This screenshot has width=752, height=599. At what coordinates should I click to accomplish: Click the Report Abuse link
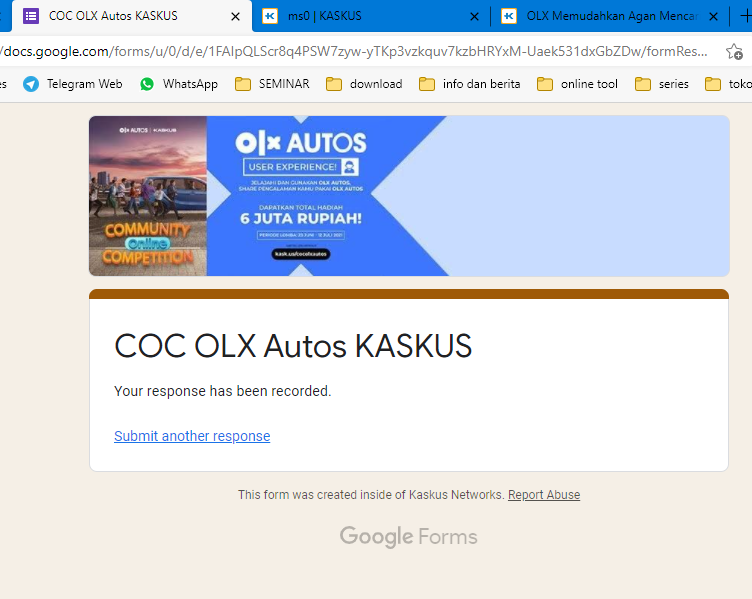pos(544,494)
